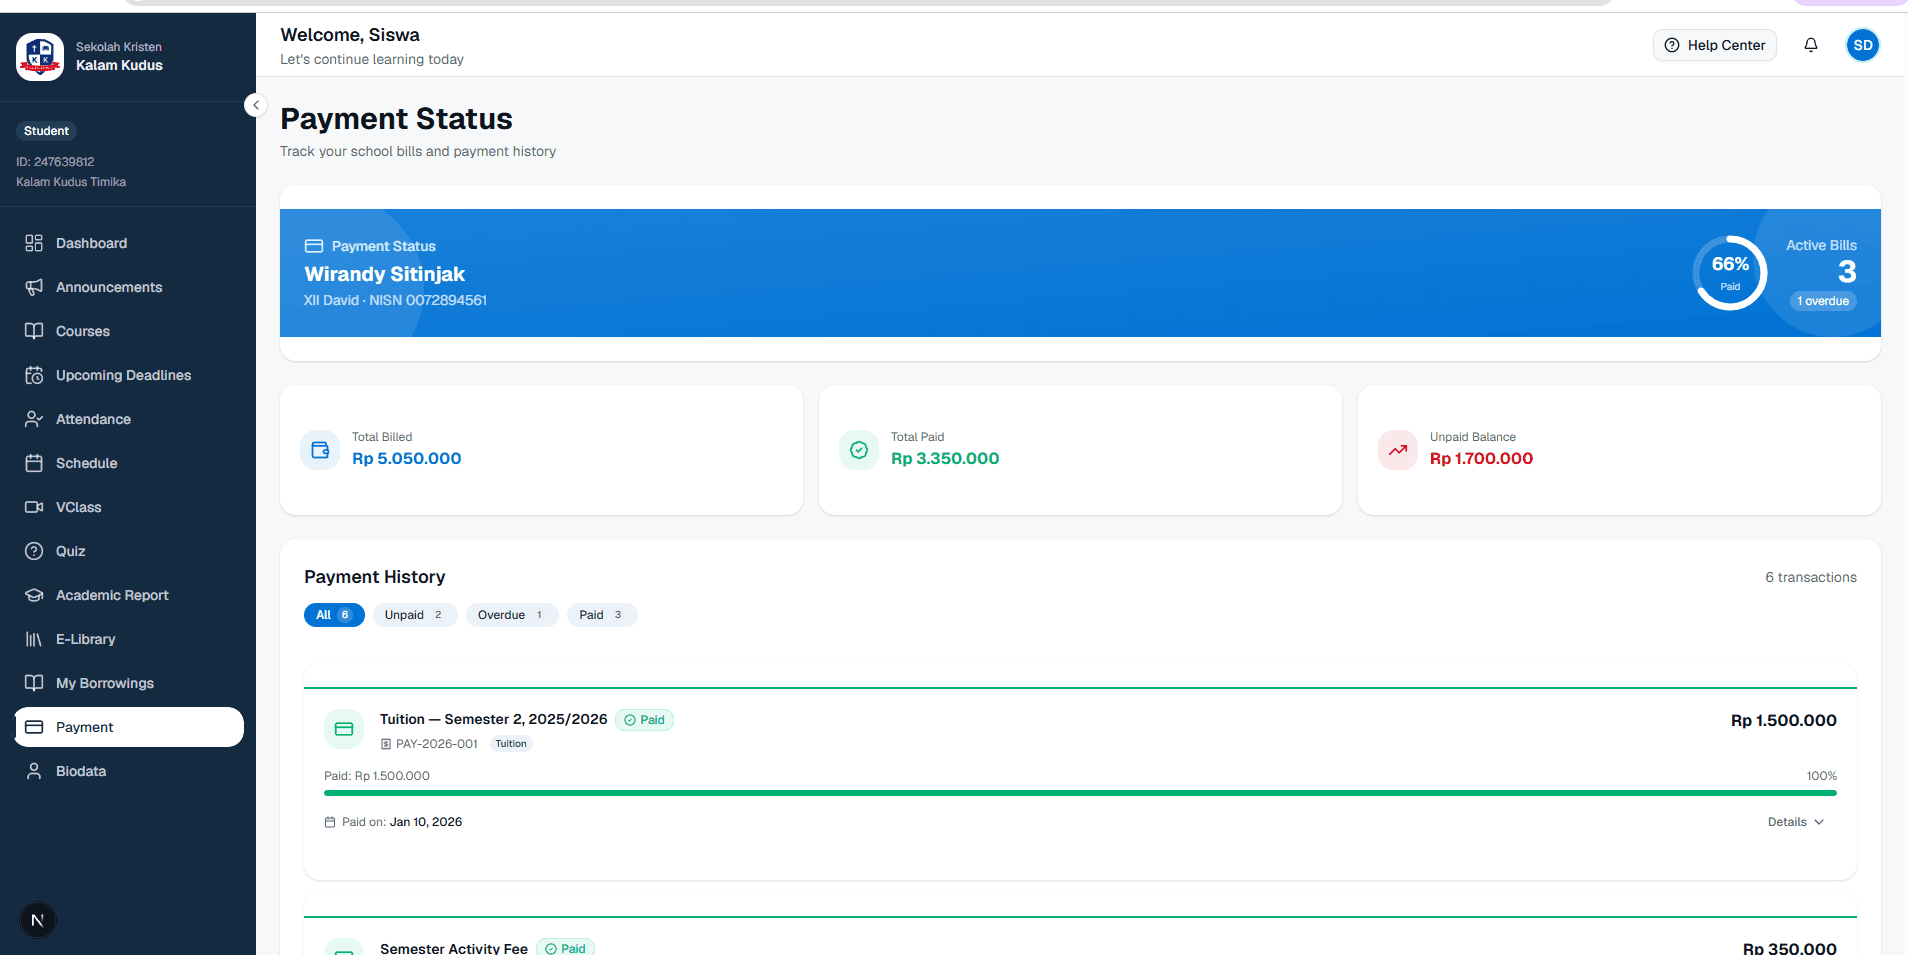Go to Courses in the sidebar
This screenshot has height=955, width=1908.
(x=128, y=331)
